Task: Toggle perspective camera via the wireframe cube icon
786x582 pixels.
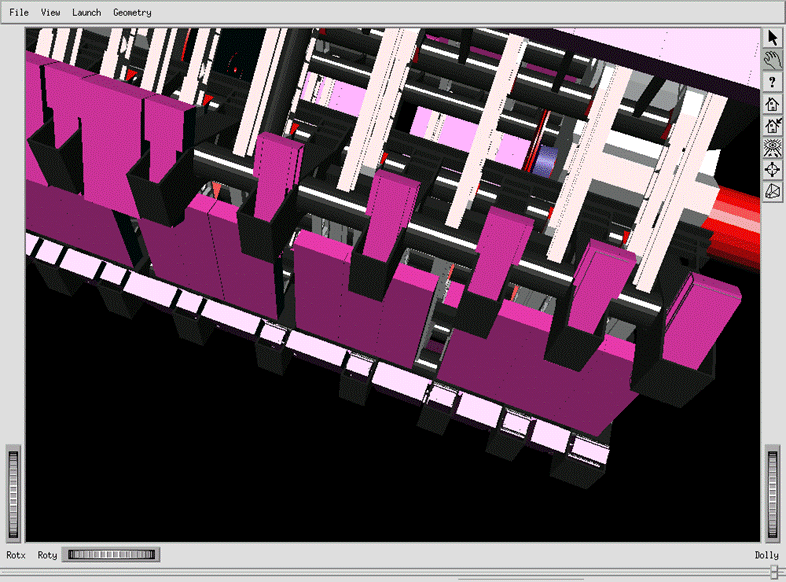Action: 773,192
